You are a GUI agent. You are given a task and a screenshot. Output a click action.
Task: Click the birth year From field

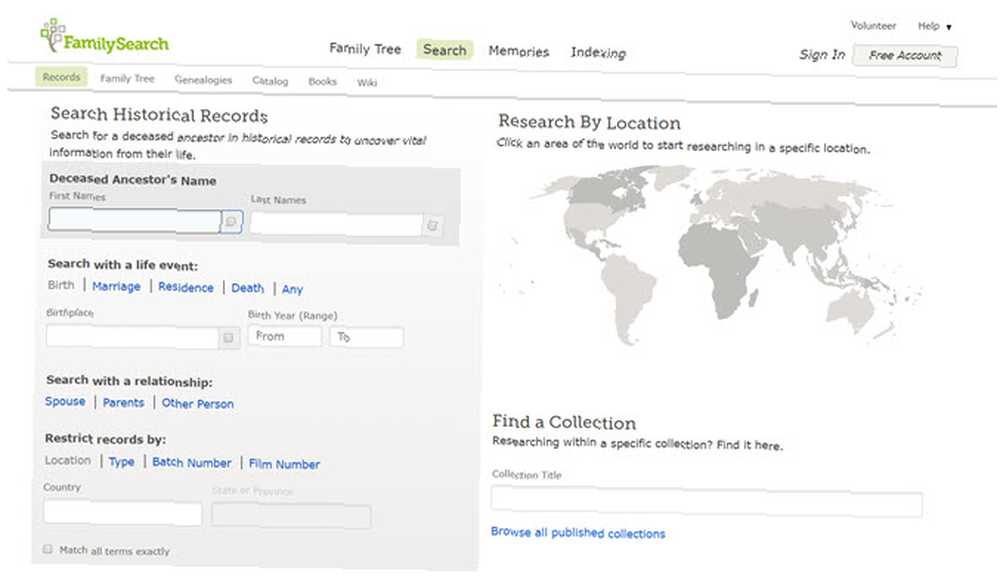click(284, 336)
